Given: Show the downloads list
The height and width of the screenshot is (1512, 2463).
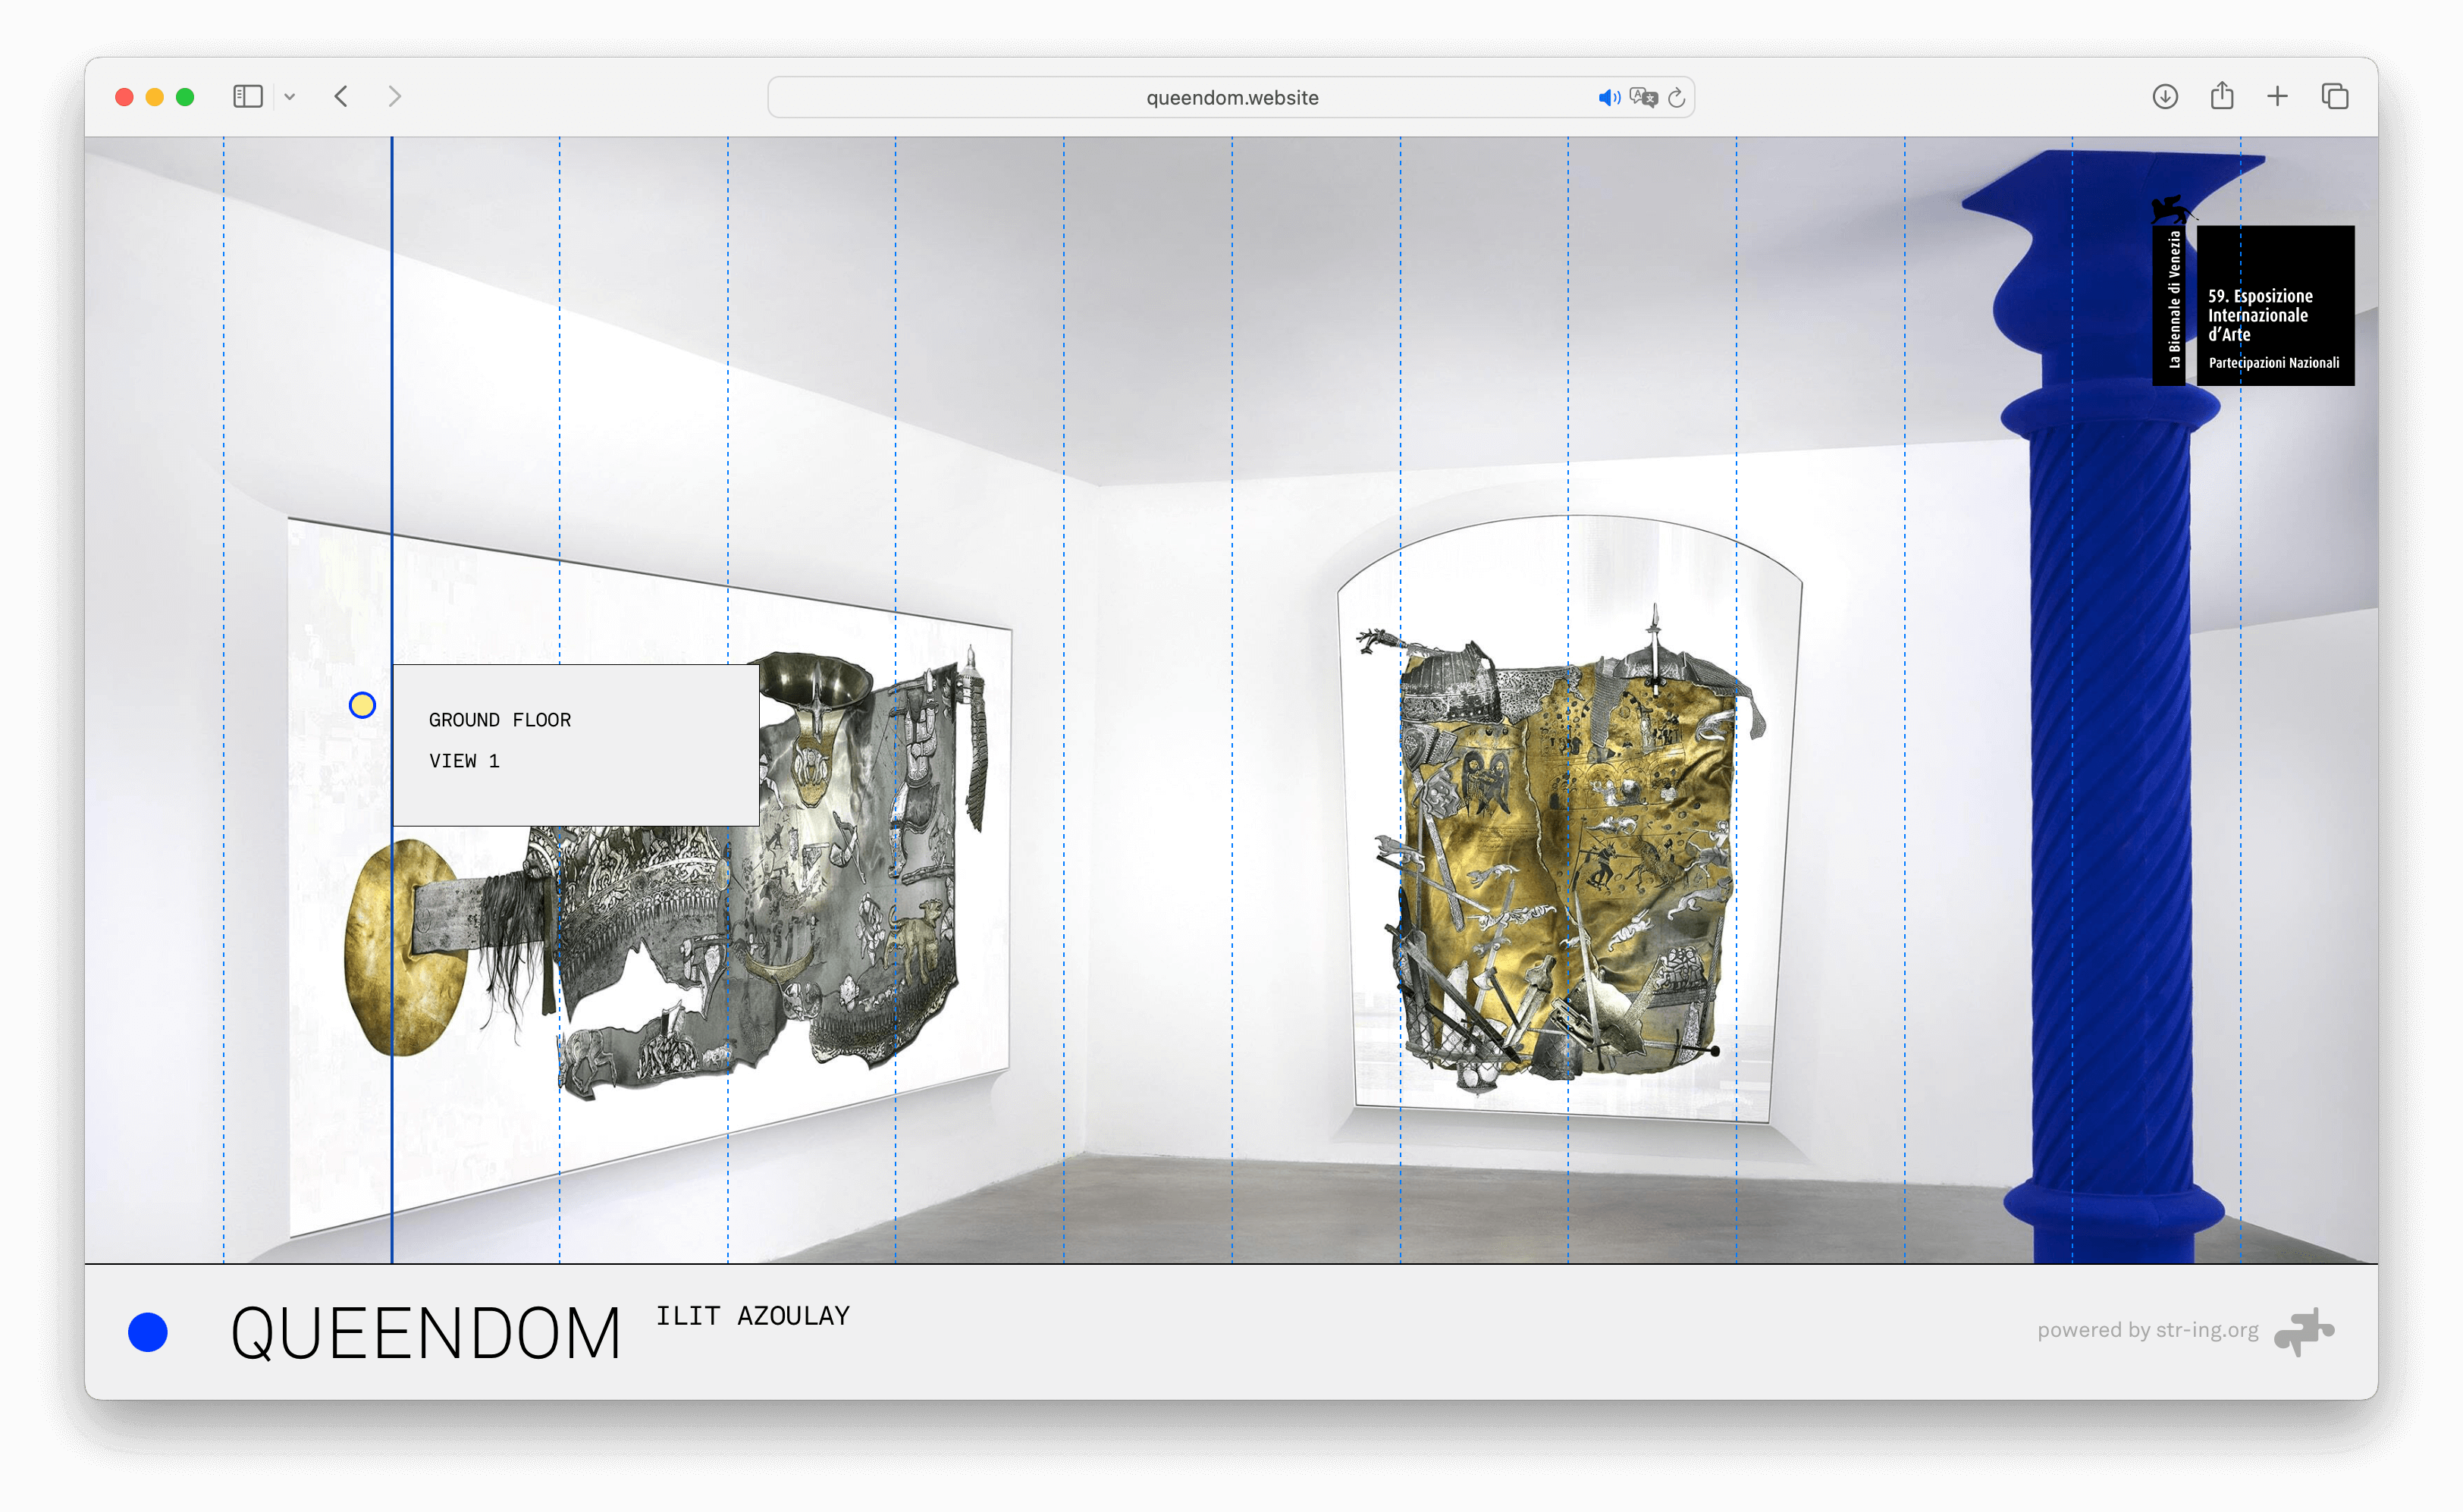Looking at the screenshot, I should 2165,97.
